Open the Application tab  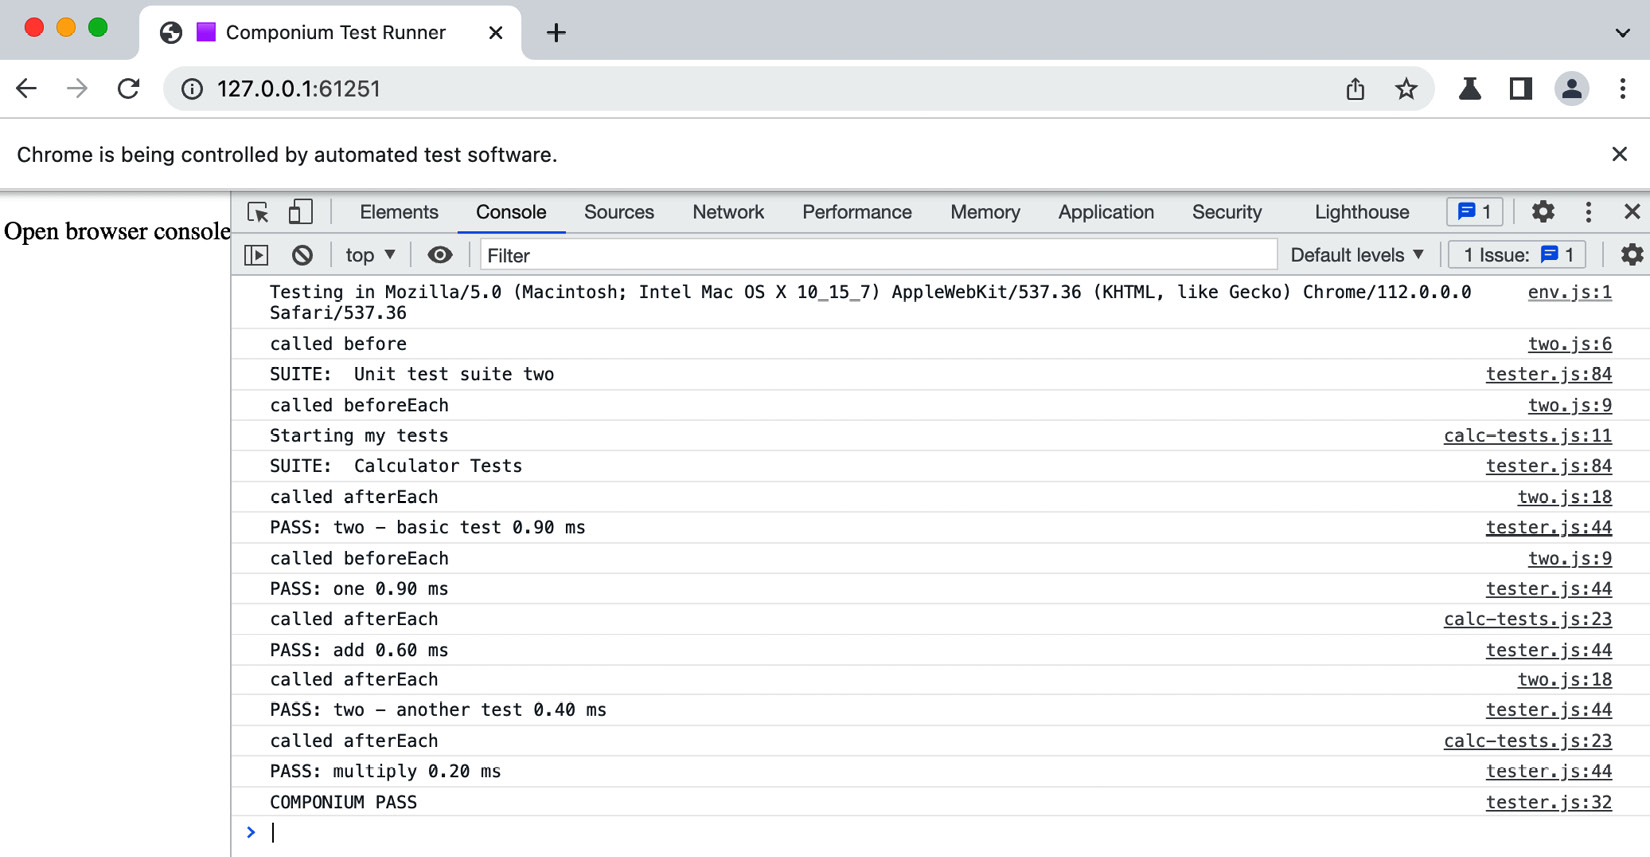pos(1106,212)
